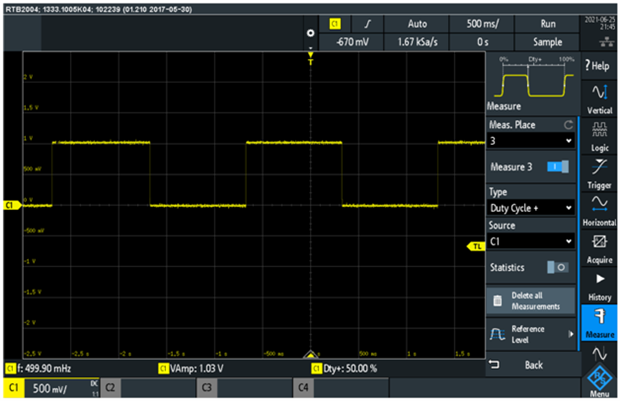
Task: Click the waveform icon above Menu
Action: point(599,353)
